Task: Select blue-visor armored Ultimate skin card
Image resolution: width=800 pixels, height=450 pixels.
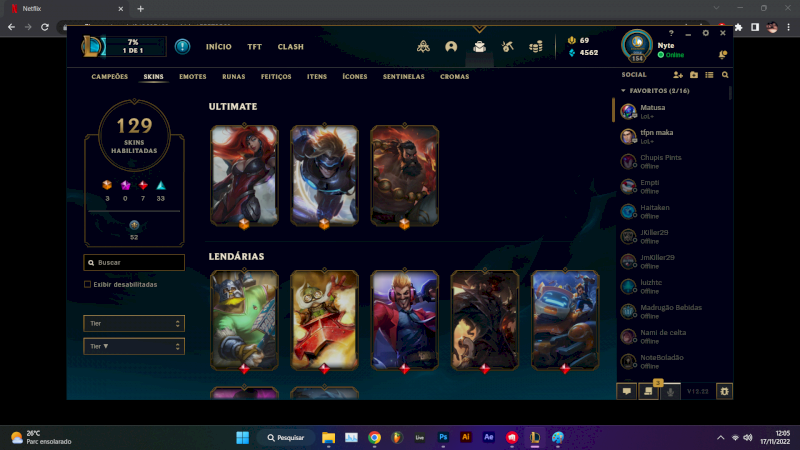Action: (x=324, y=175)
